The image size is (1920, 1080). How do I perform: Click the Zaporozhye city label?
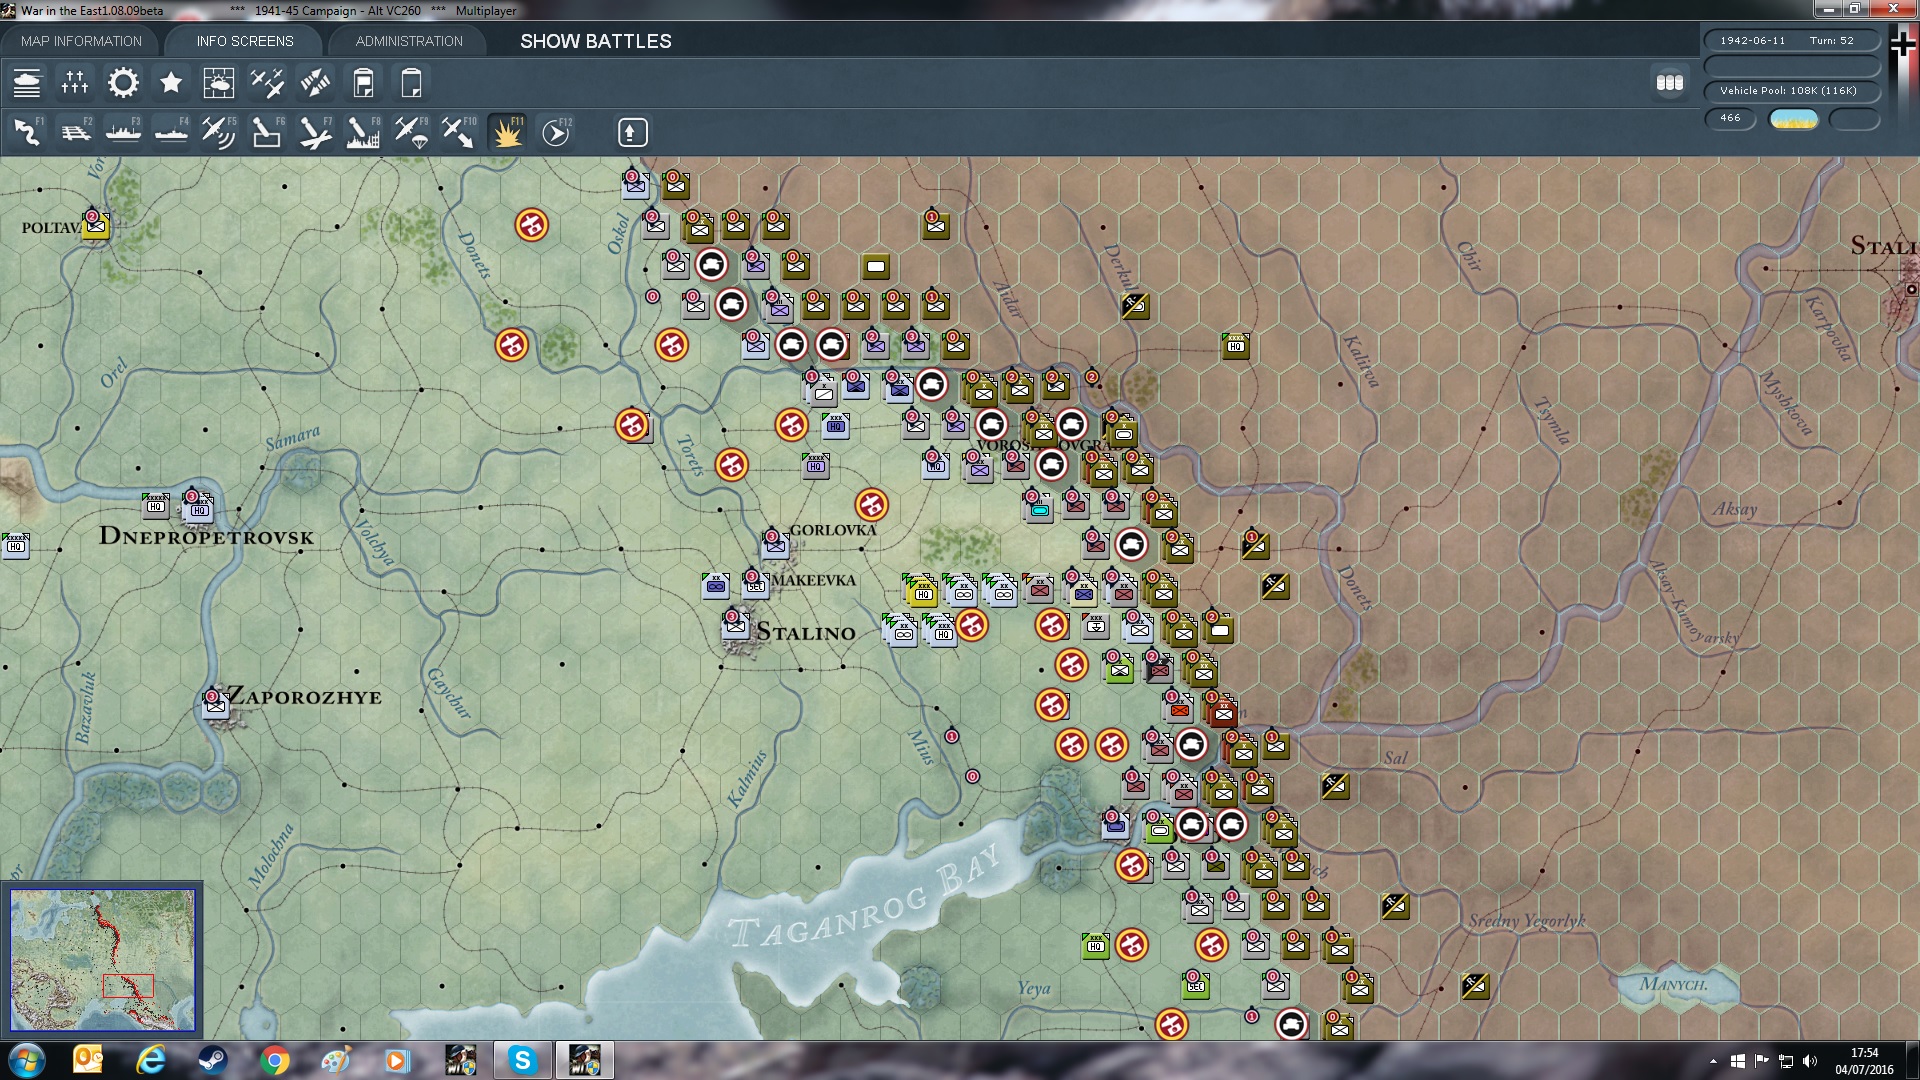pos(305,697)
